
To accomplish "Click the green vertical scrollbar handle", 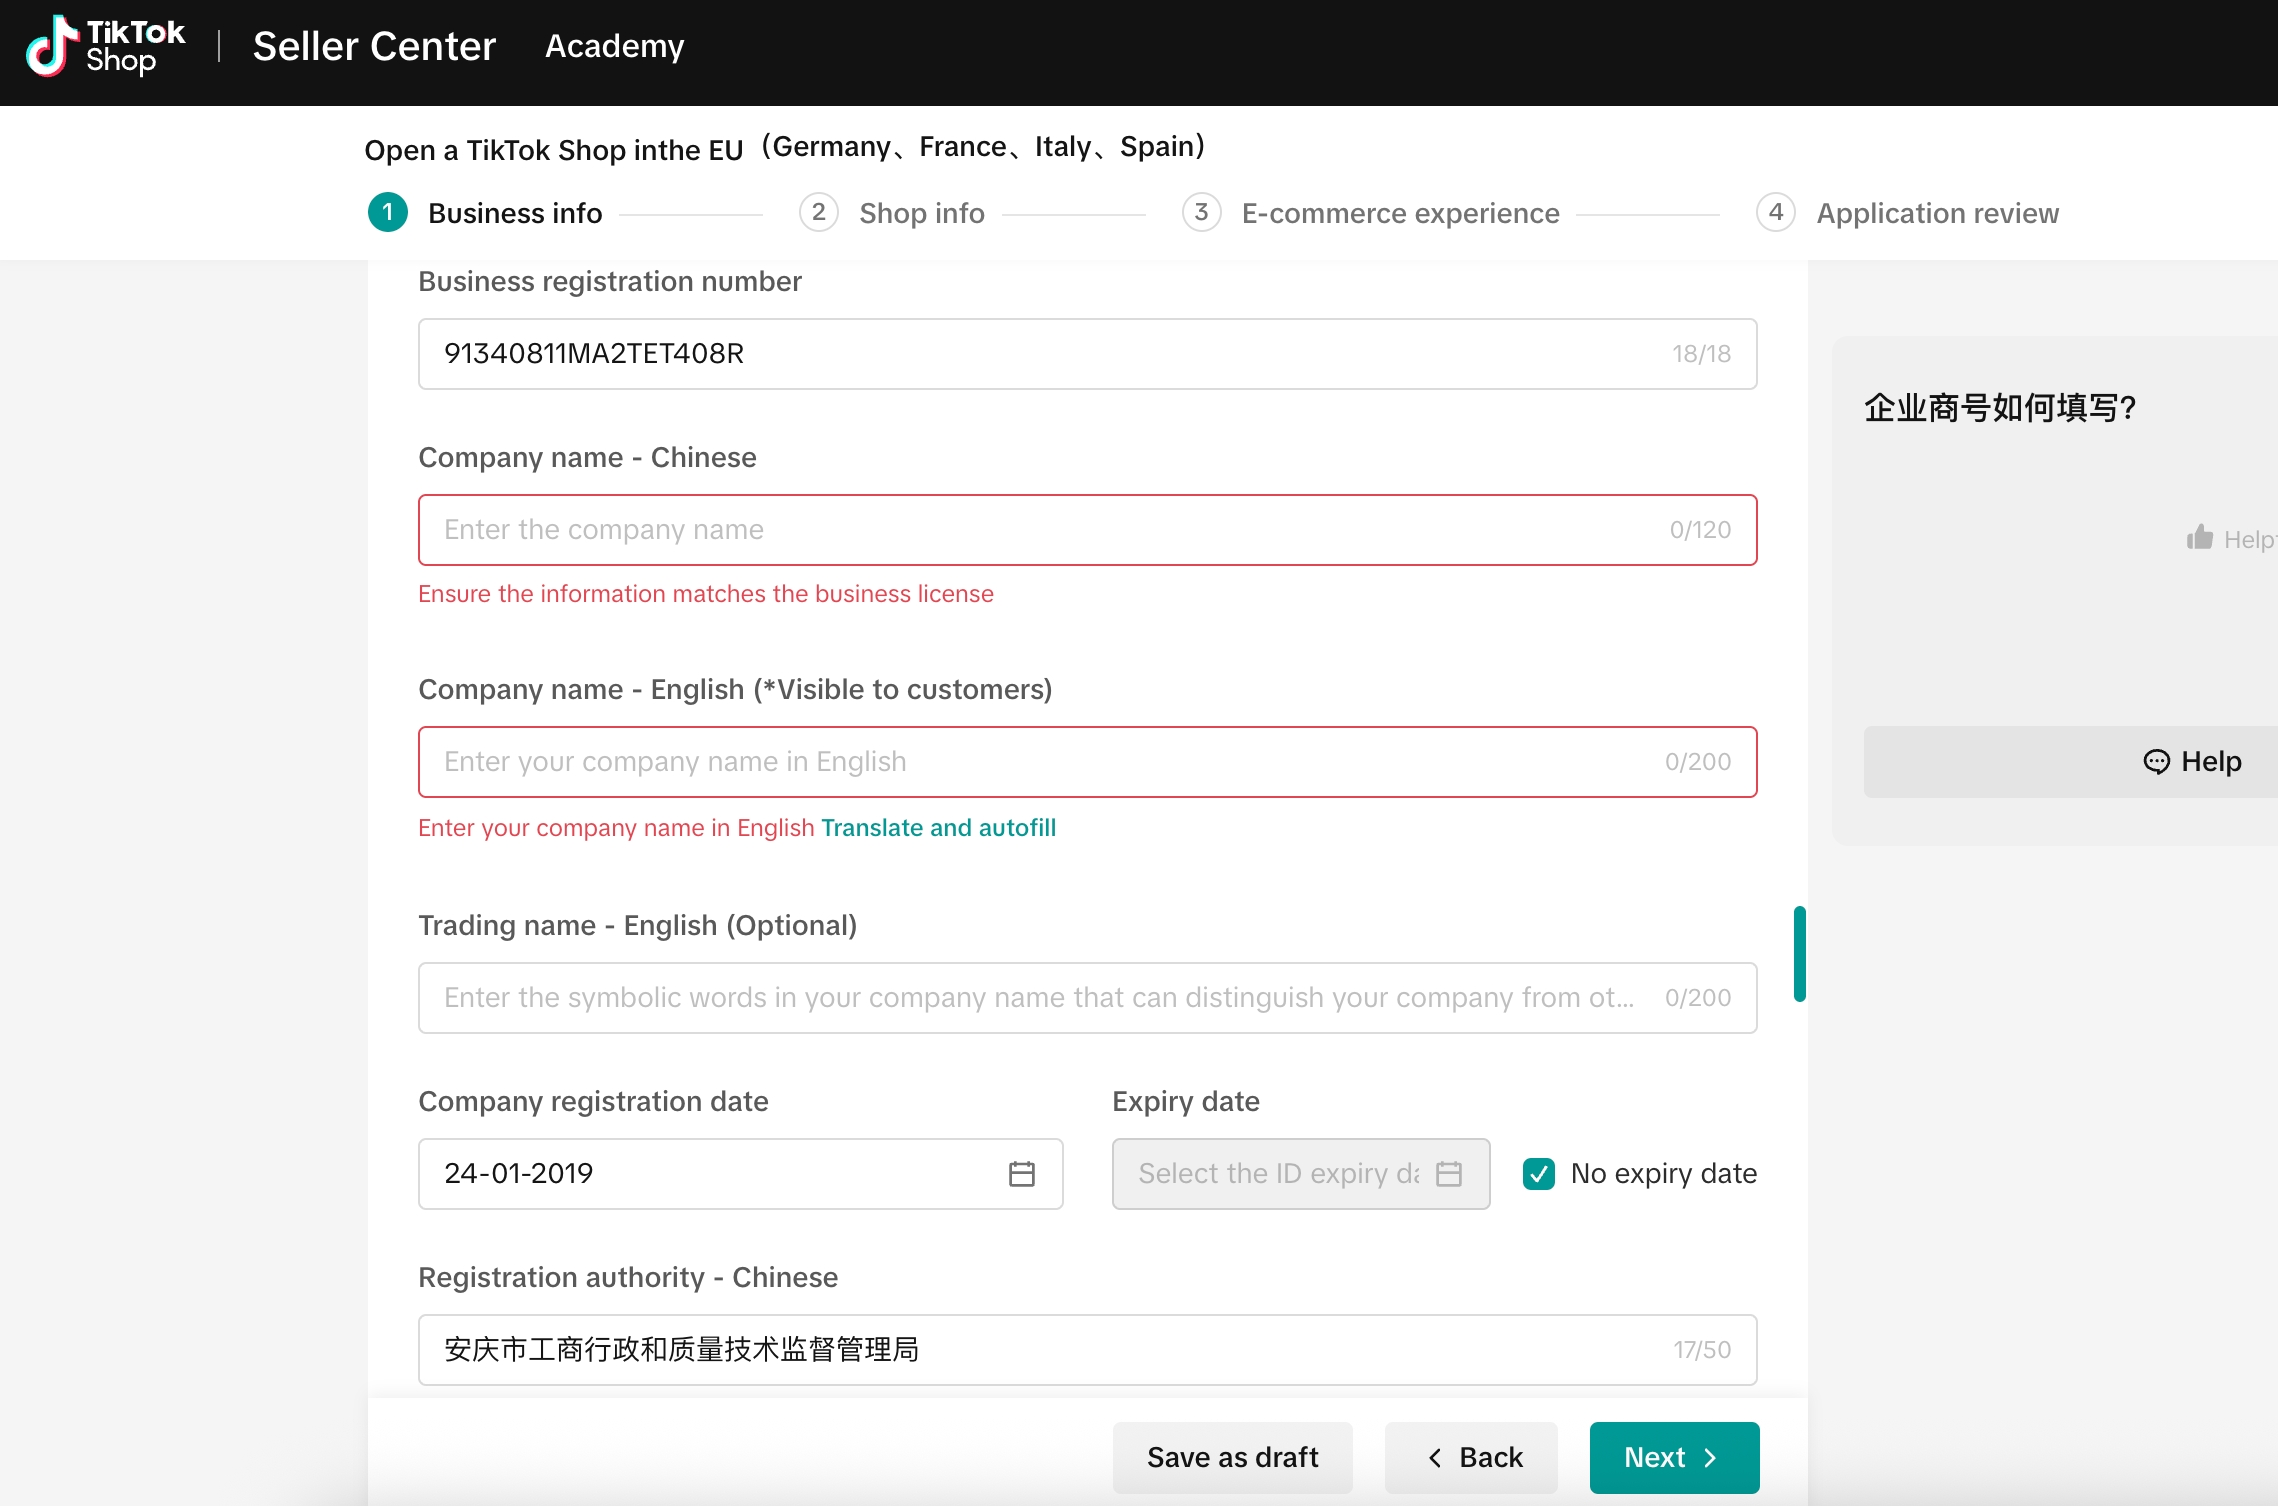I will (x=1799, y=953).
